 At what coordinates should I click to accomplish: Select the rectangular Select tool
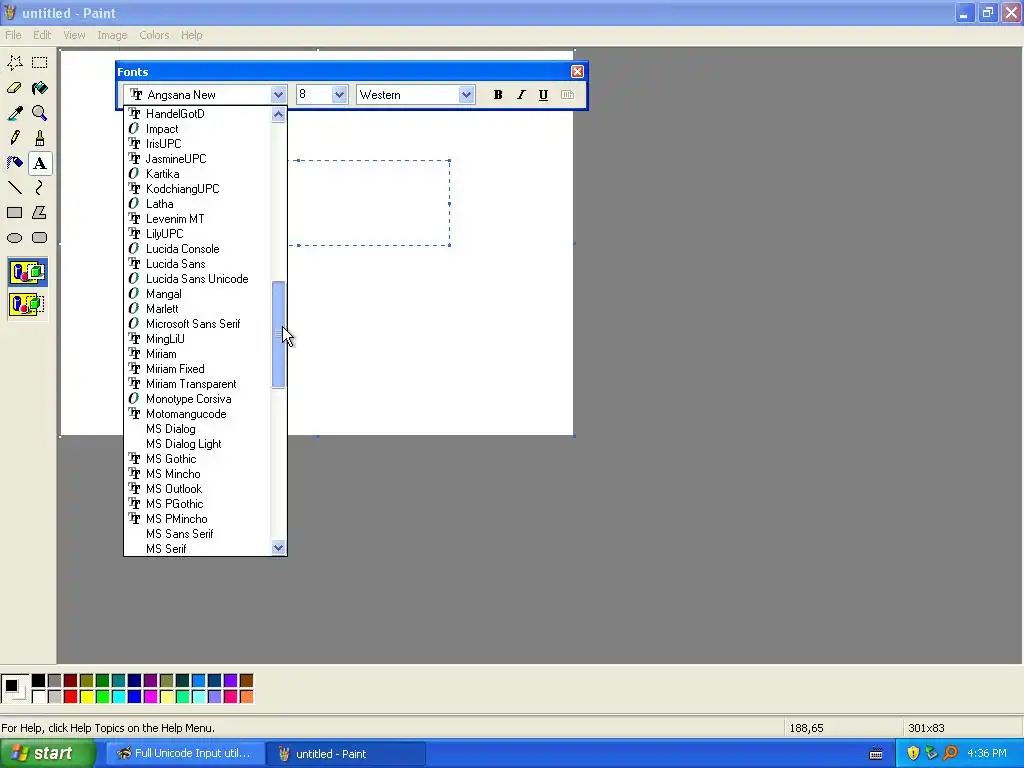pos(40,63)
